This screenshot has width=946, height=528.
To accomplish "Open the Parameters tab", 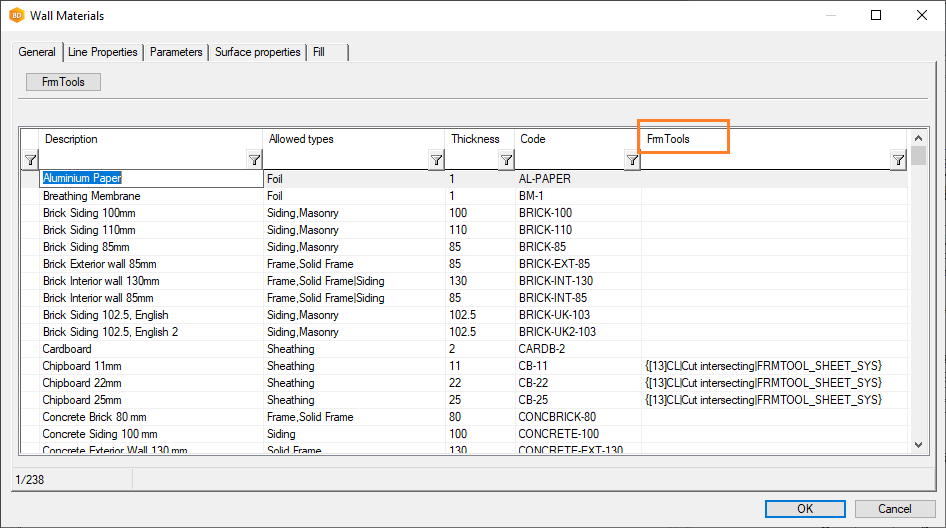I will click(x=176, y=52).
